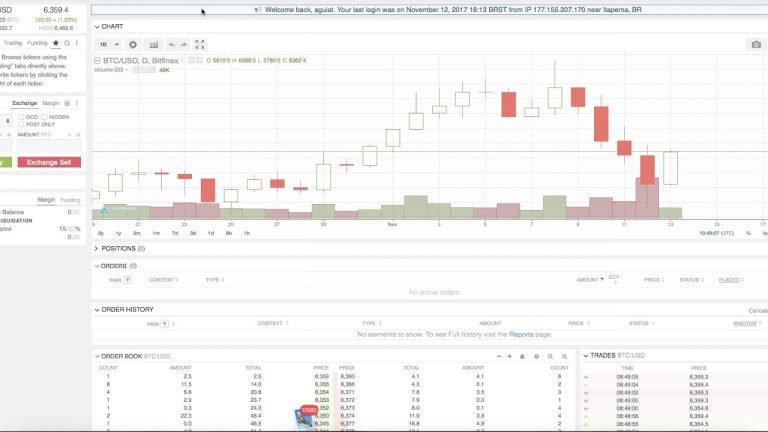This screenshot has height=432, width=768.
Task: Click the Exchange Sell button
Action: tap(49, 162)
